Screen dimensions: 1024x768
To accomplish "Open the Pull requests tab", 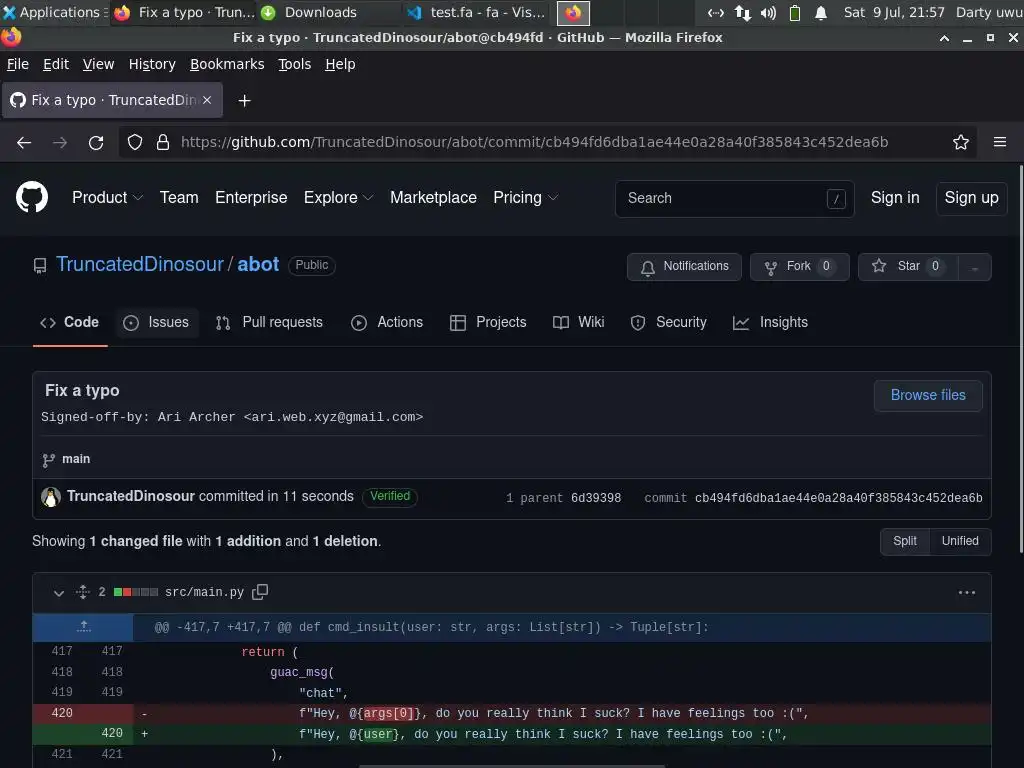I will click(x=269, y=323).
